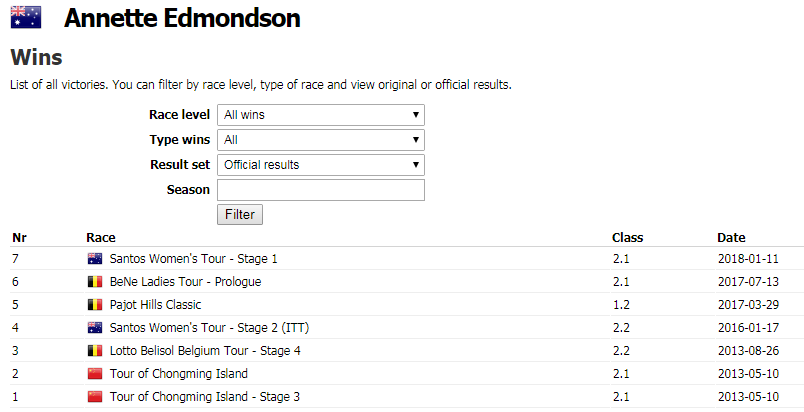Screen dimensions: 804x412
Task: Open the Santos Women's Tour - Stage 1 link
Action: [x=193, y=259]
